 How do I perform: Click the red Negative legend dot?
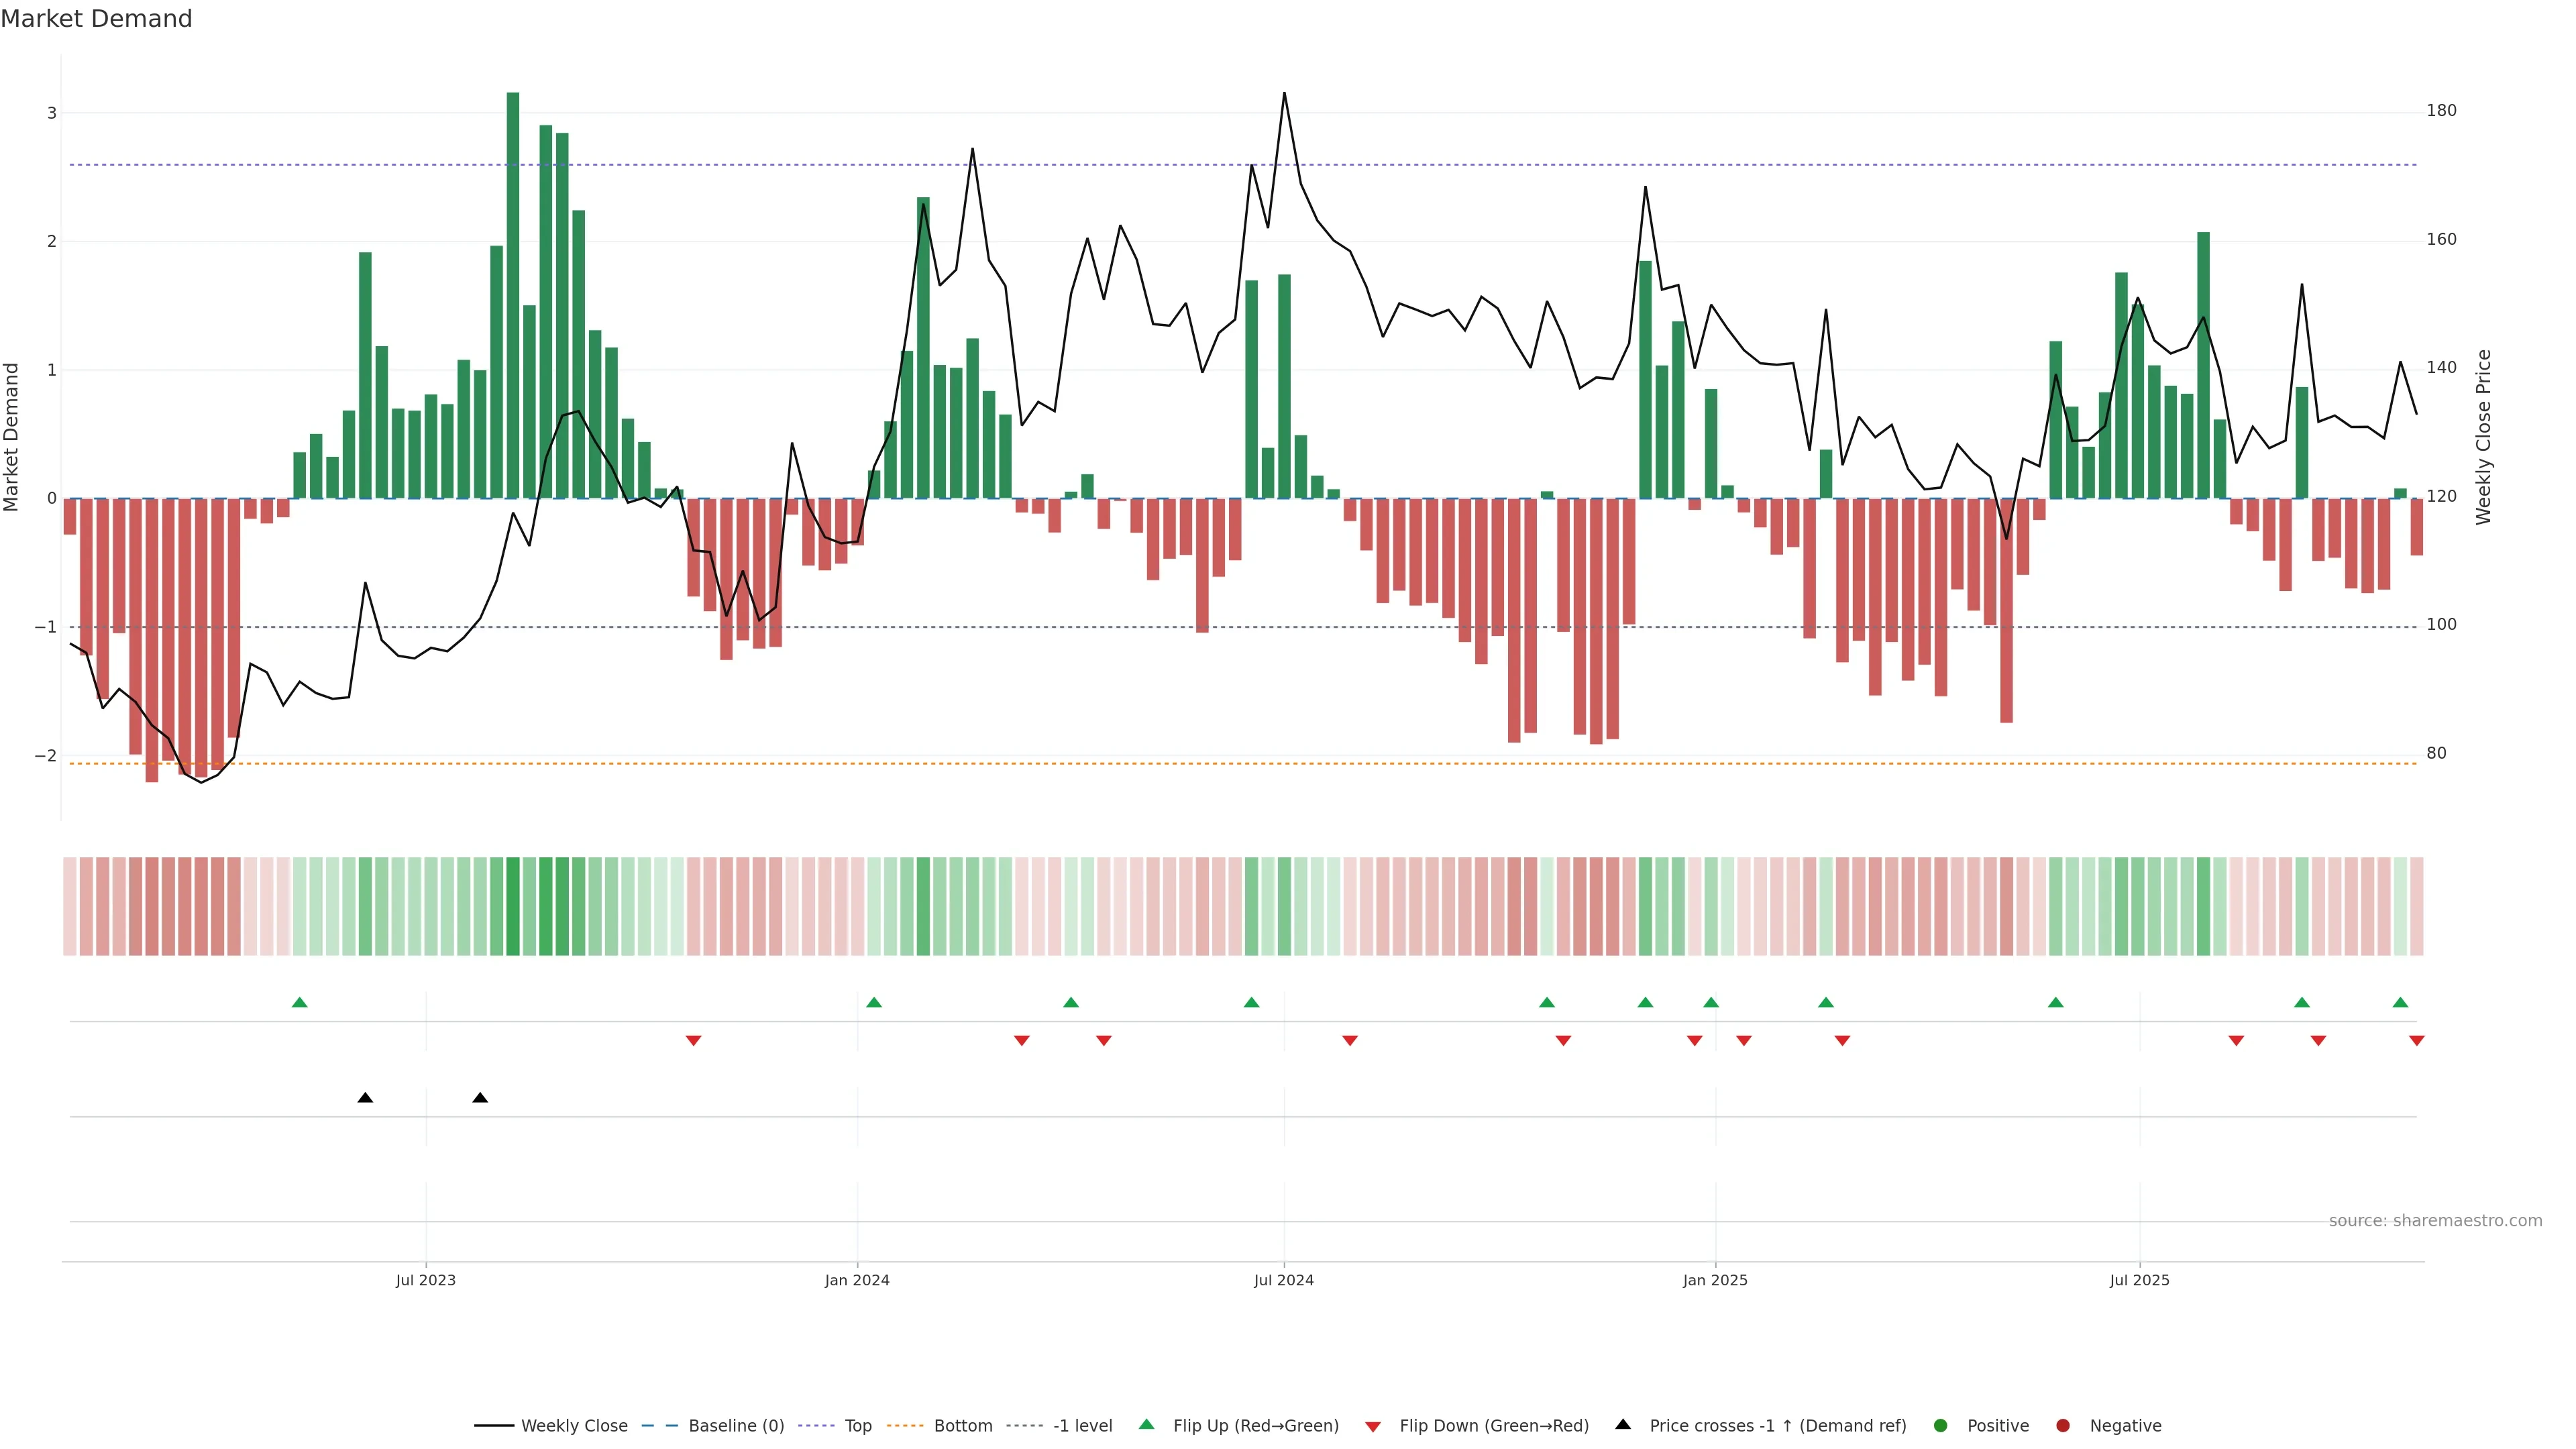point(2062,1425)
